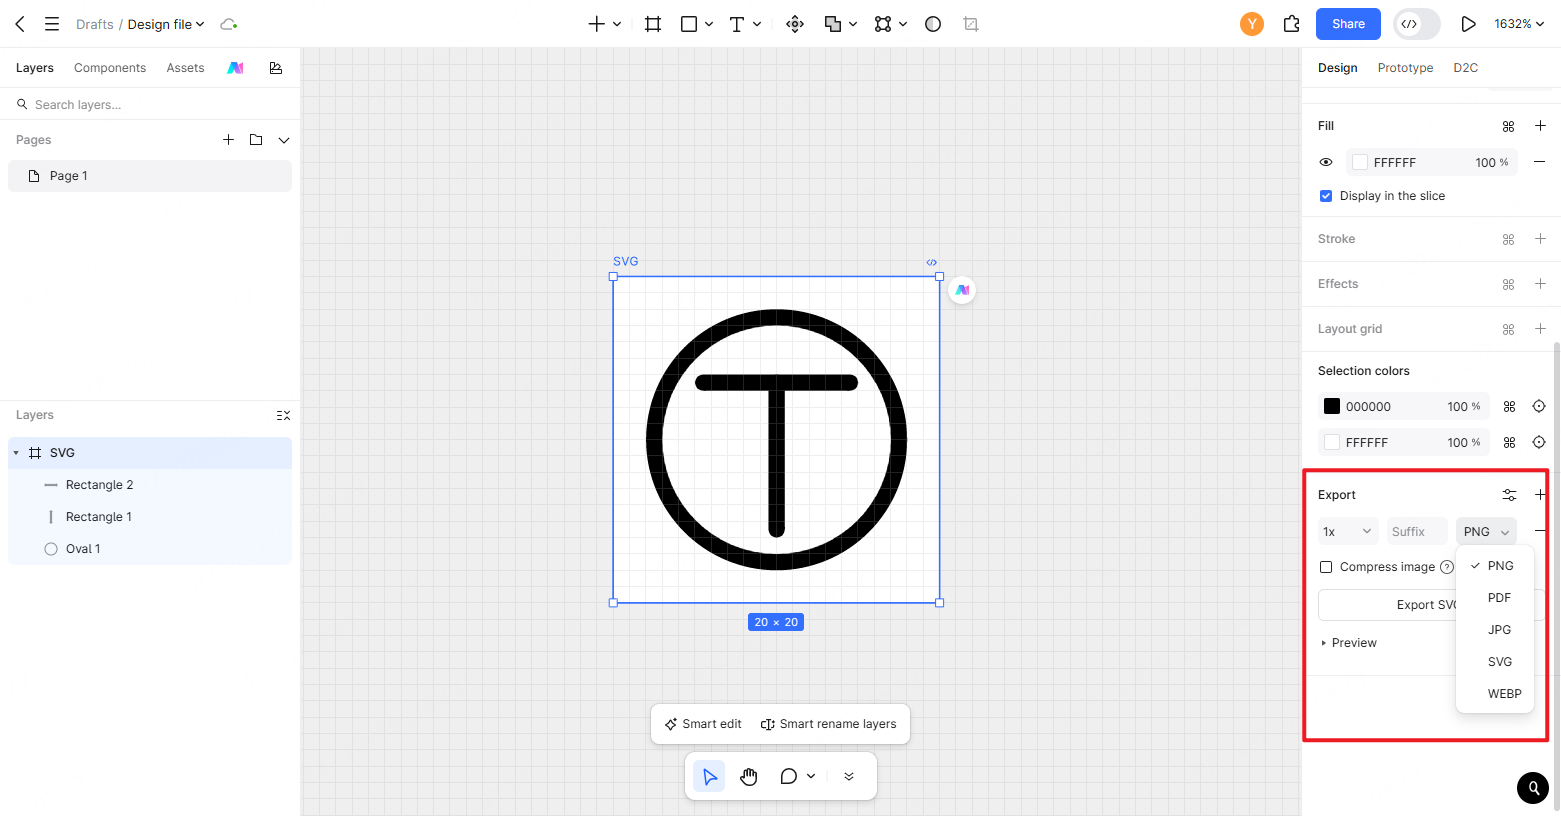
Task: Select the Move cursor tool
Action: pyautogui.click(x=709, y=776)
